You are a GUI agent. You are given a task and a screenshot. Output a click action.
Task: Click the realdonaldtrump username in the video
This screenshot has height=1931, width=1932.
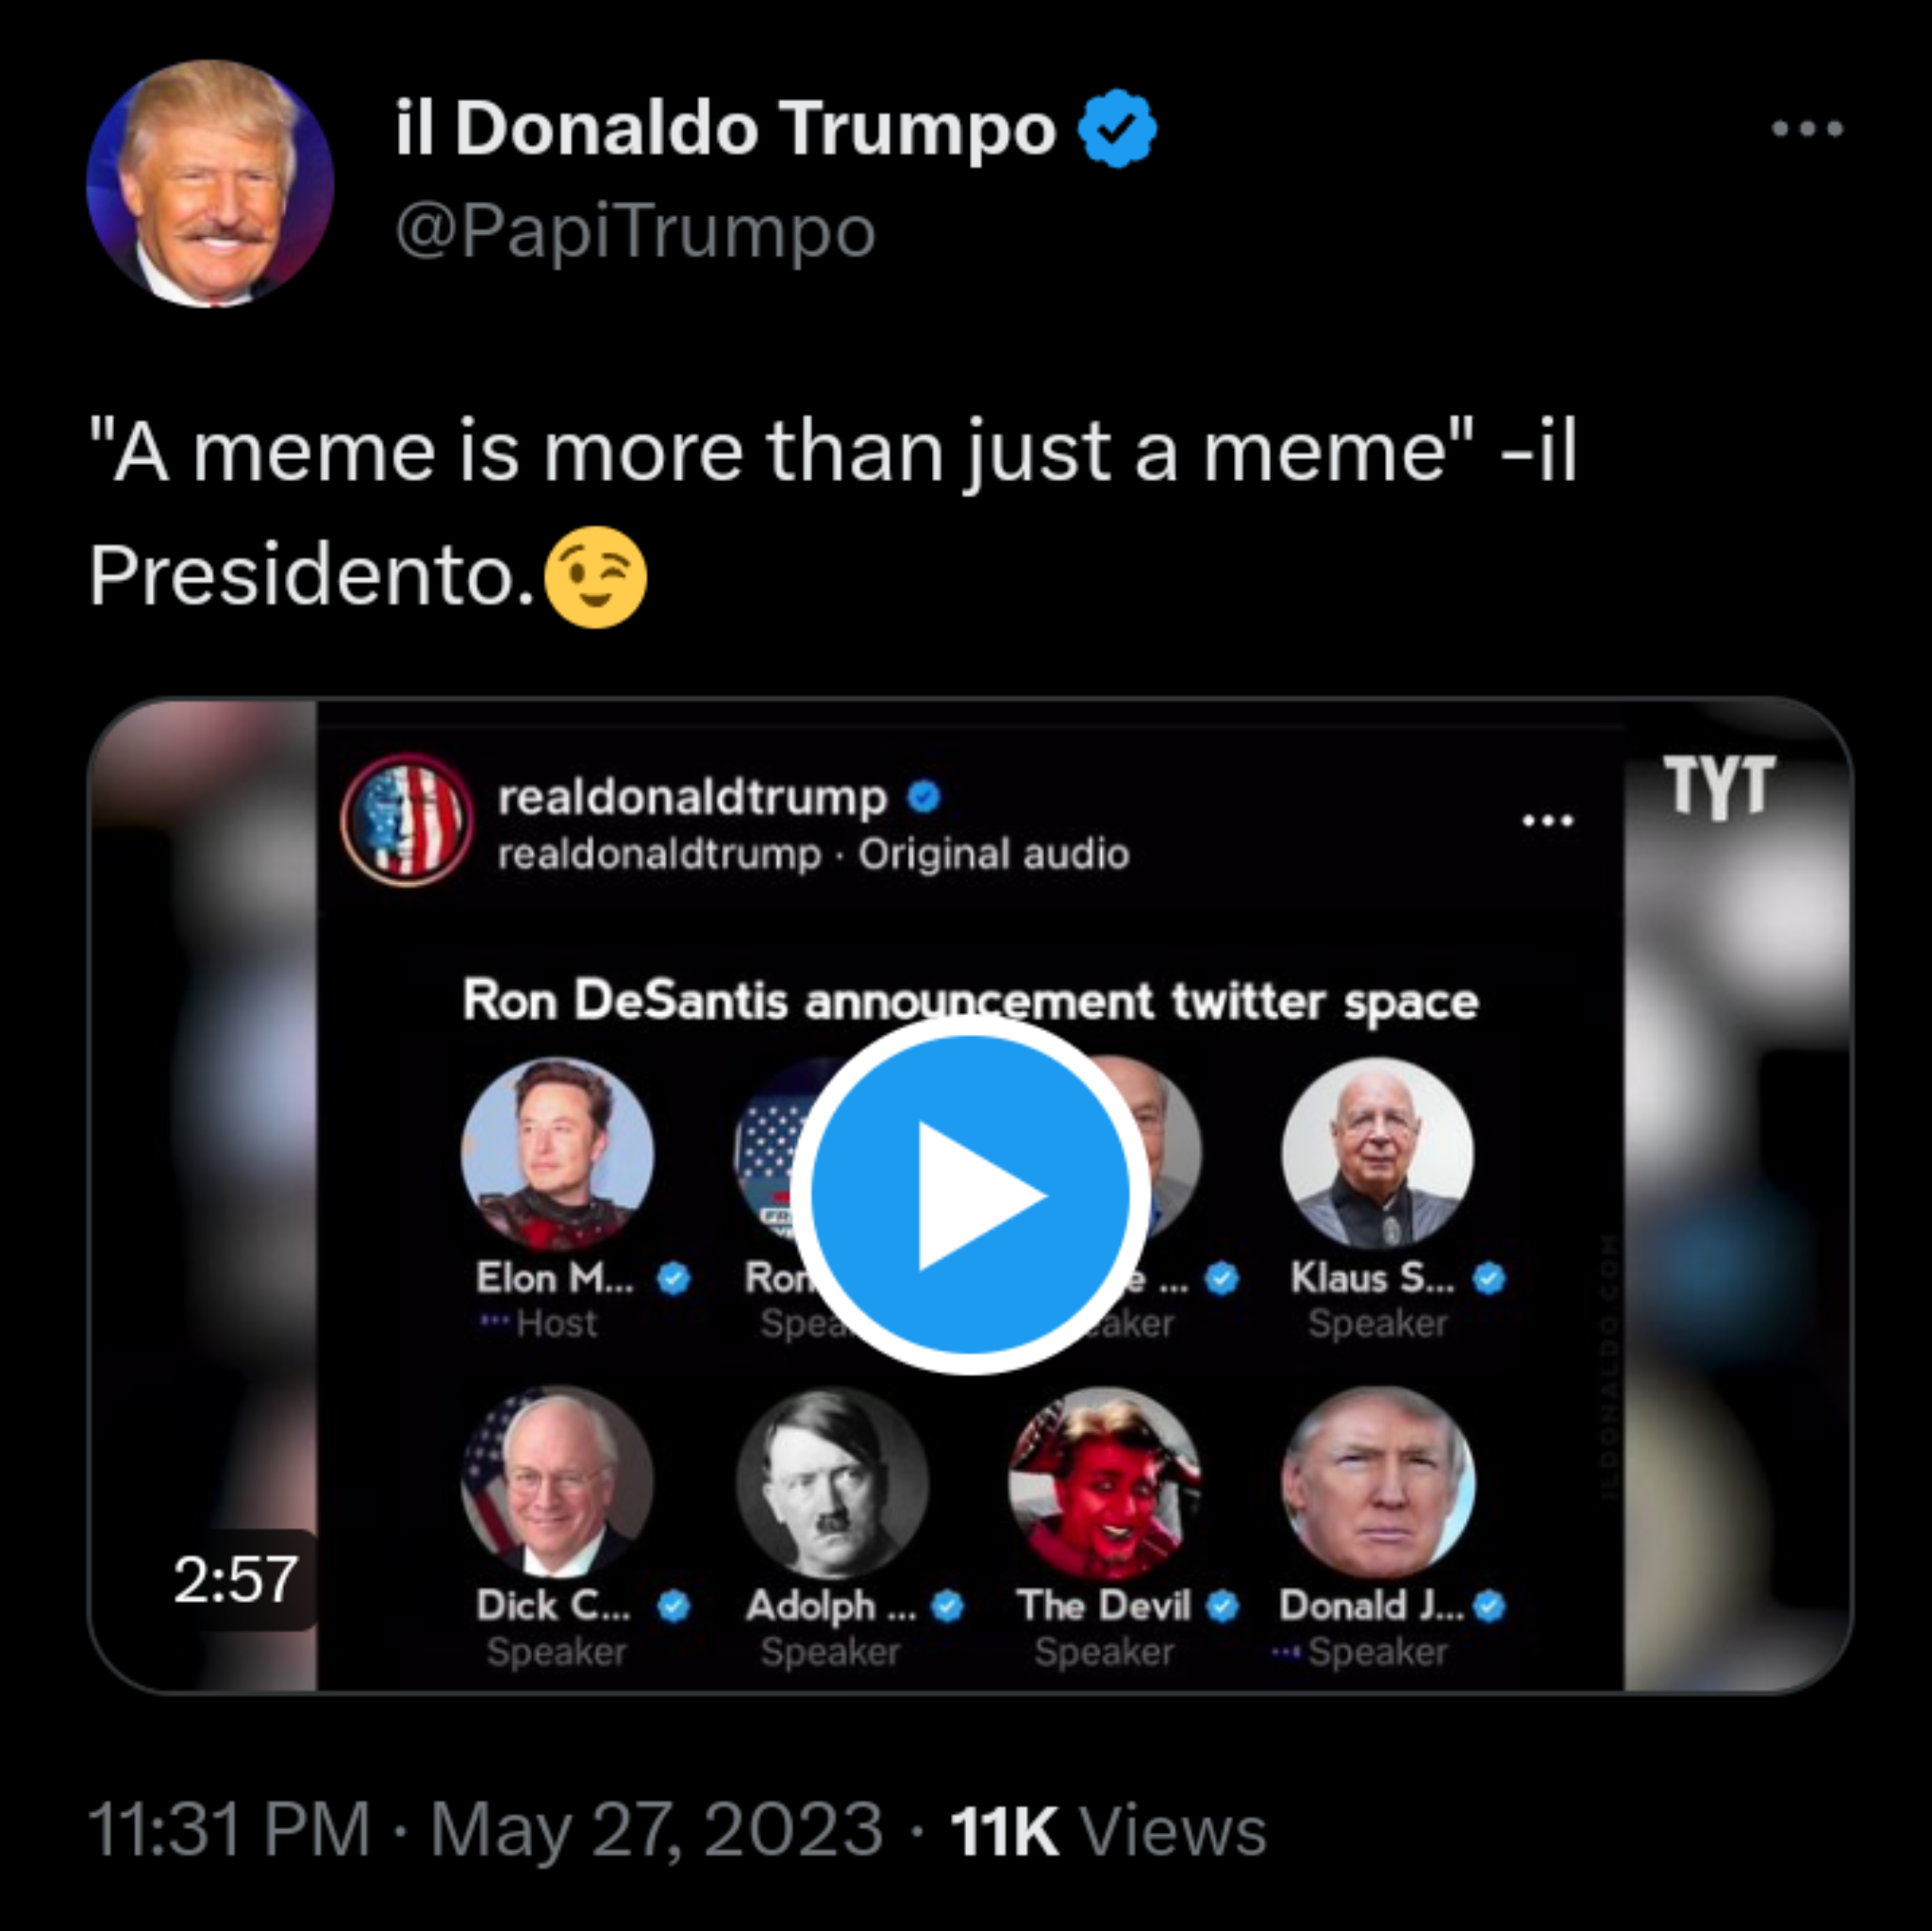click(692, 797)
